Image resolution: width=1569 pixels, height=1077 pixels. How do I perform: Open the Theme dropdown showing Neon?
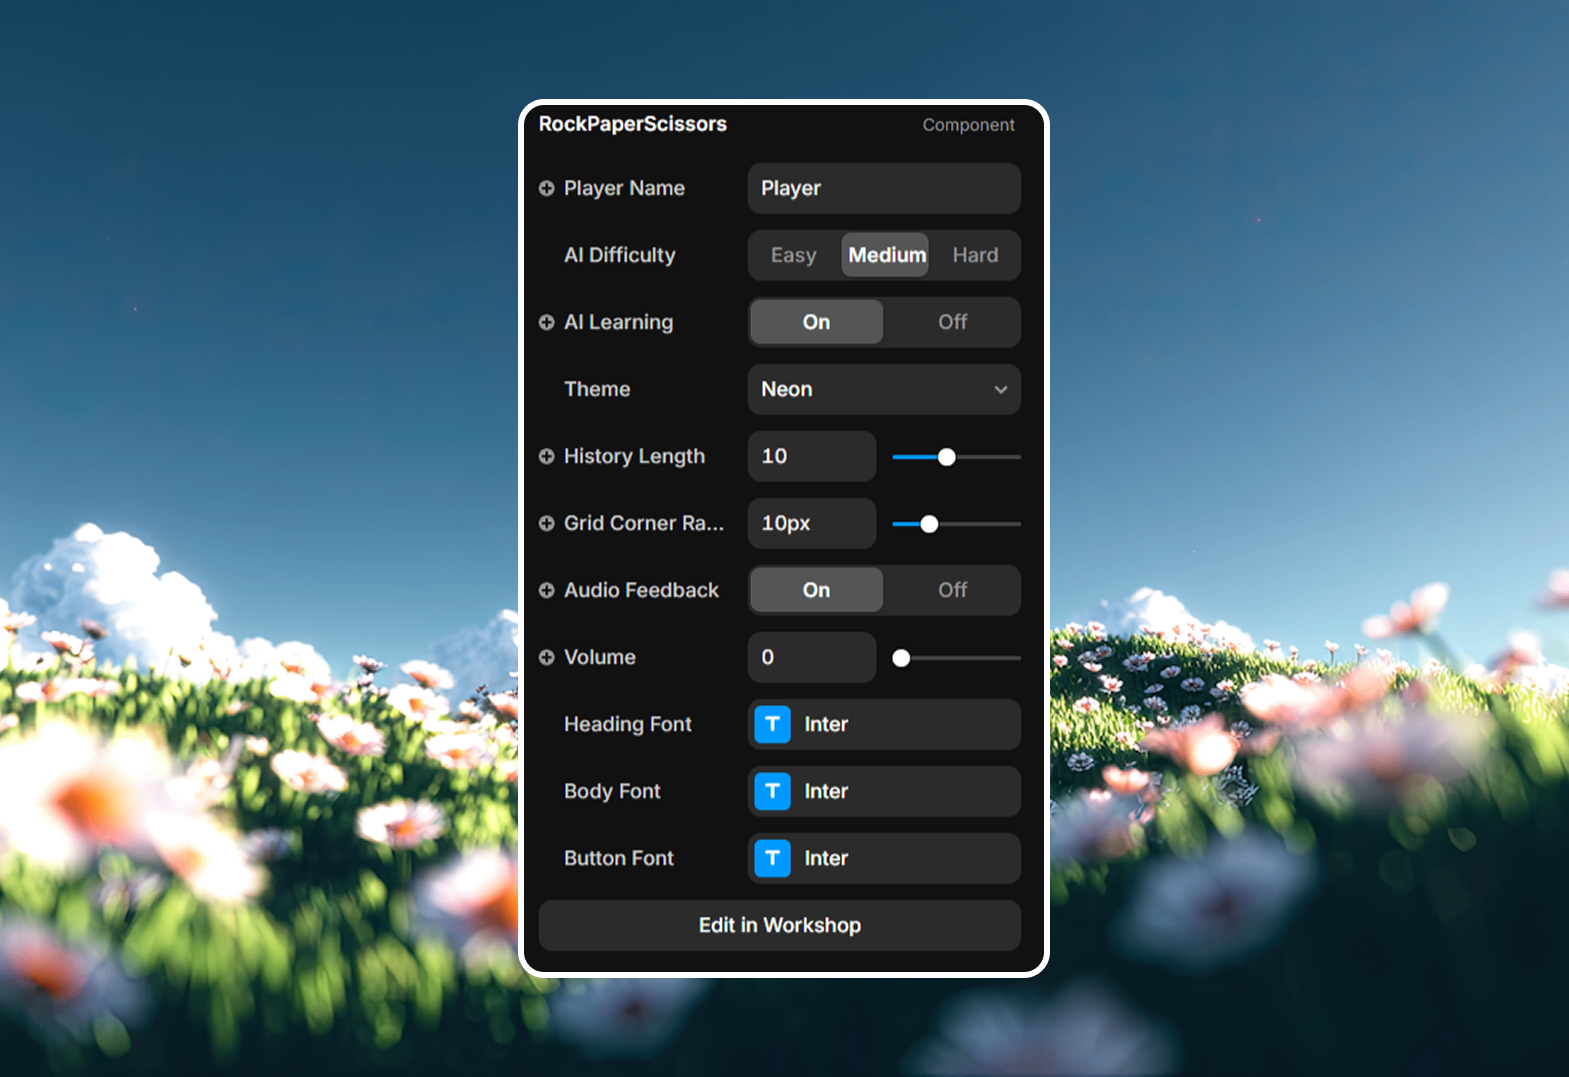pos(883,389)
